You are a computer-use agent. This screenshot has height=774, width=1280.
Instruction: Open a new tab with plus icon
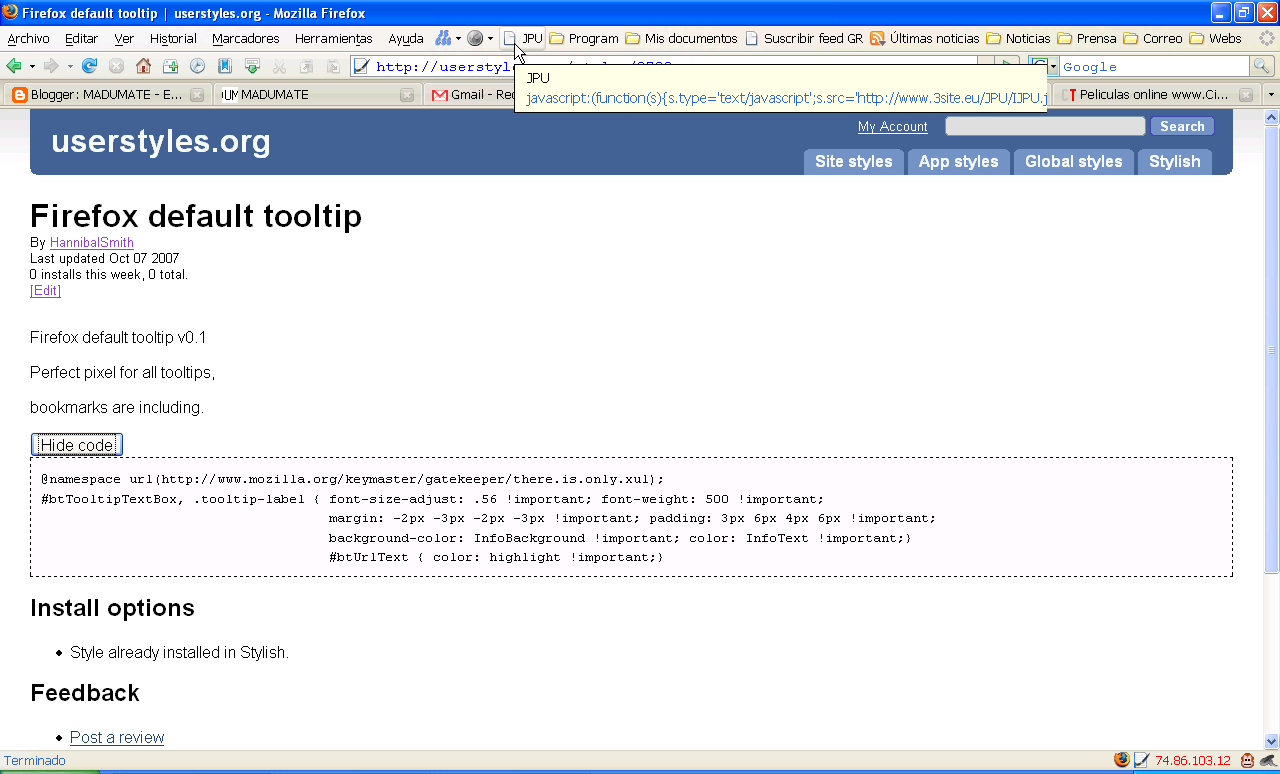coord(170,66)
